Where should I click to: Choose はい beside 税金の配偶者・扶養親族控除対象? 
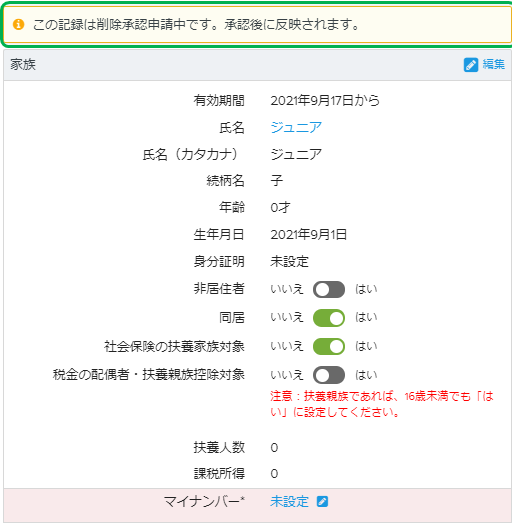[366, 375]
